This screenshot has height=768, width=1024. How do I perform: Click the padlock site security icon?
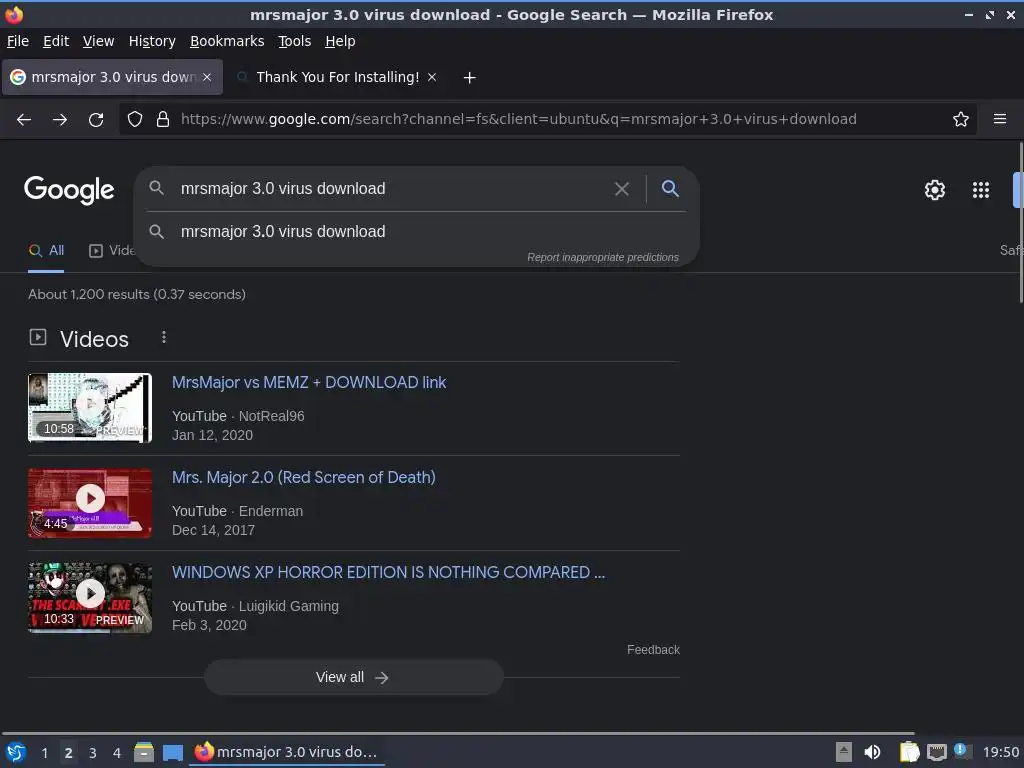click(x=163, y=119)
